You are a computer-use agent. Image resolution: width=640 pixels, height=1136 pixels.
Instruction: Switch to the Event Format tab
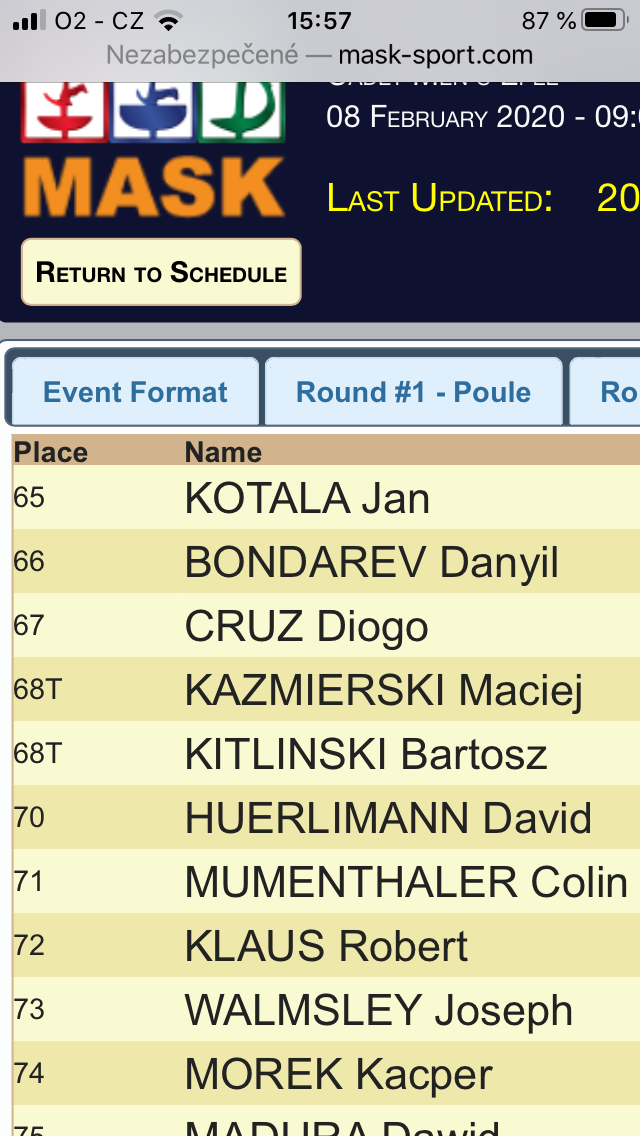pyautogui.click(x=135, y=392)
